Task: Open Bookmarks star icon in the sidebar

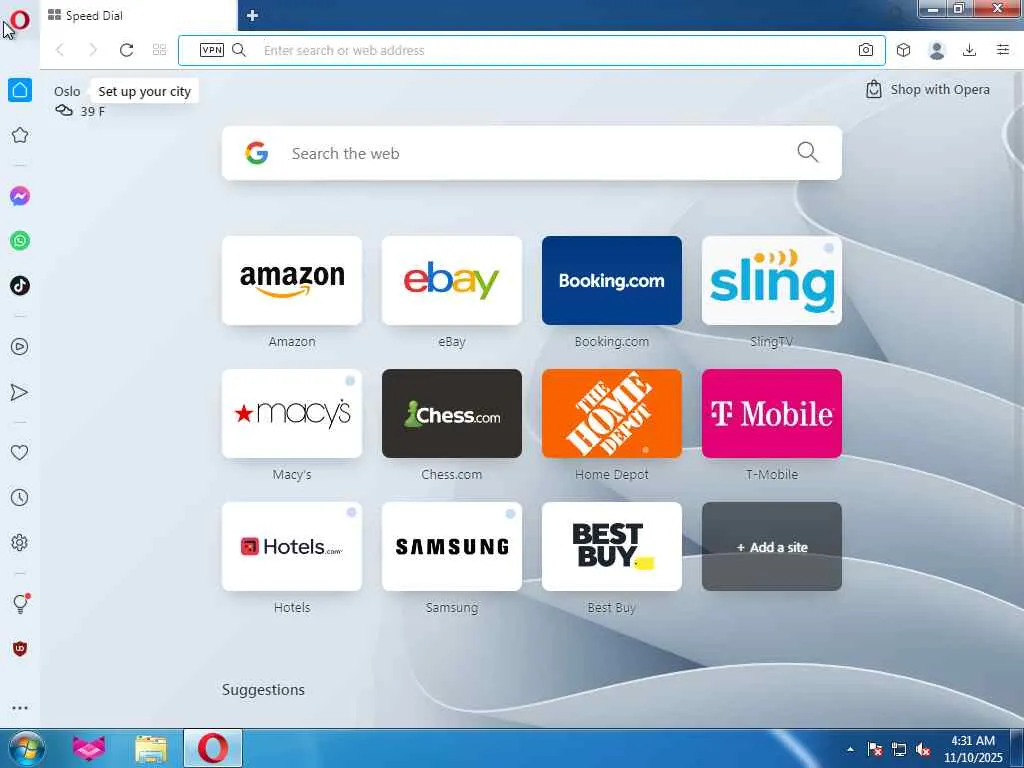Action: (20, 135)
